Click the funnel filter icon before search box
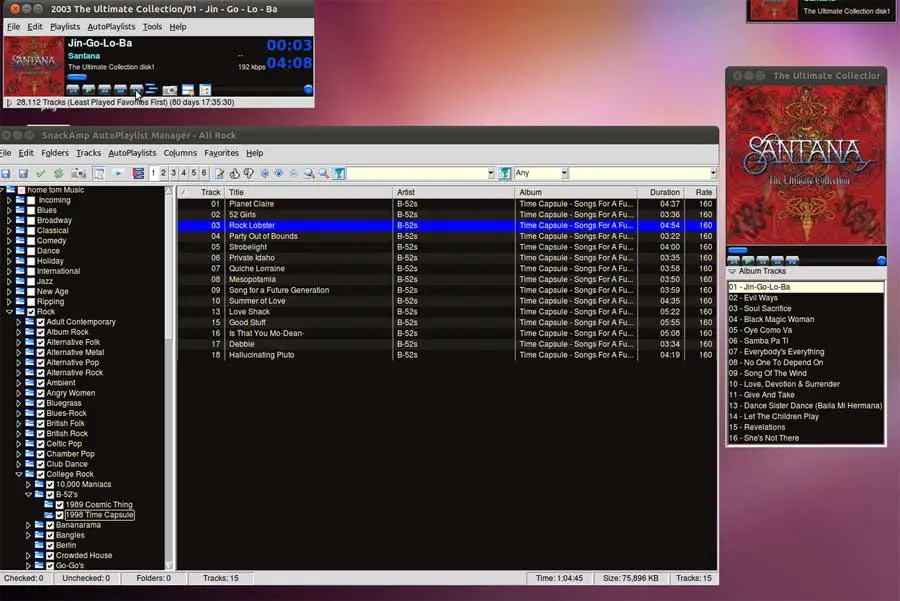 click(x=339, y=173)
